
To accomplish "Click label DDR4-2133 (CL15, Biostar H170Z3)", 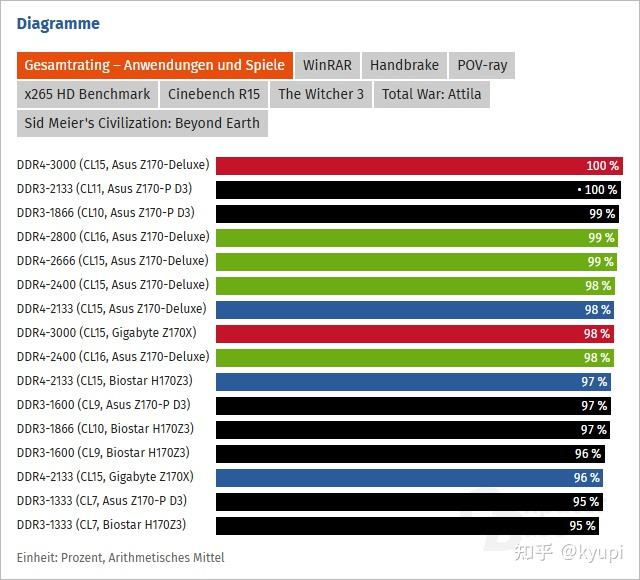I will [x=104, y=381].
